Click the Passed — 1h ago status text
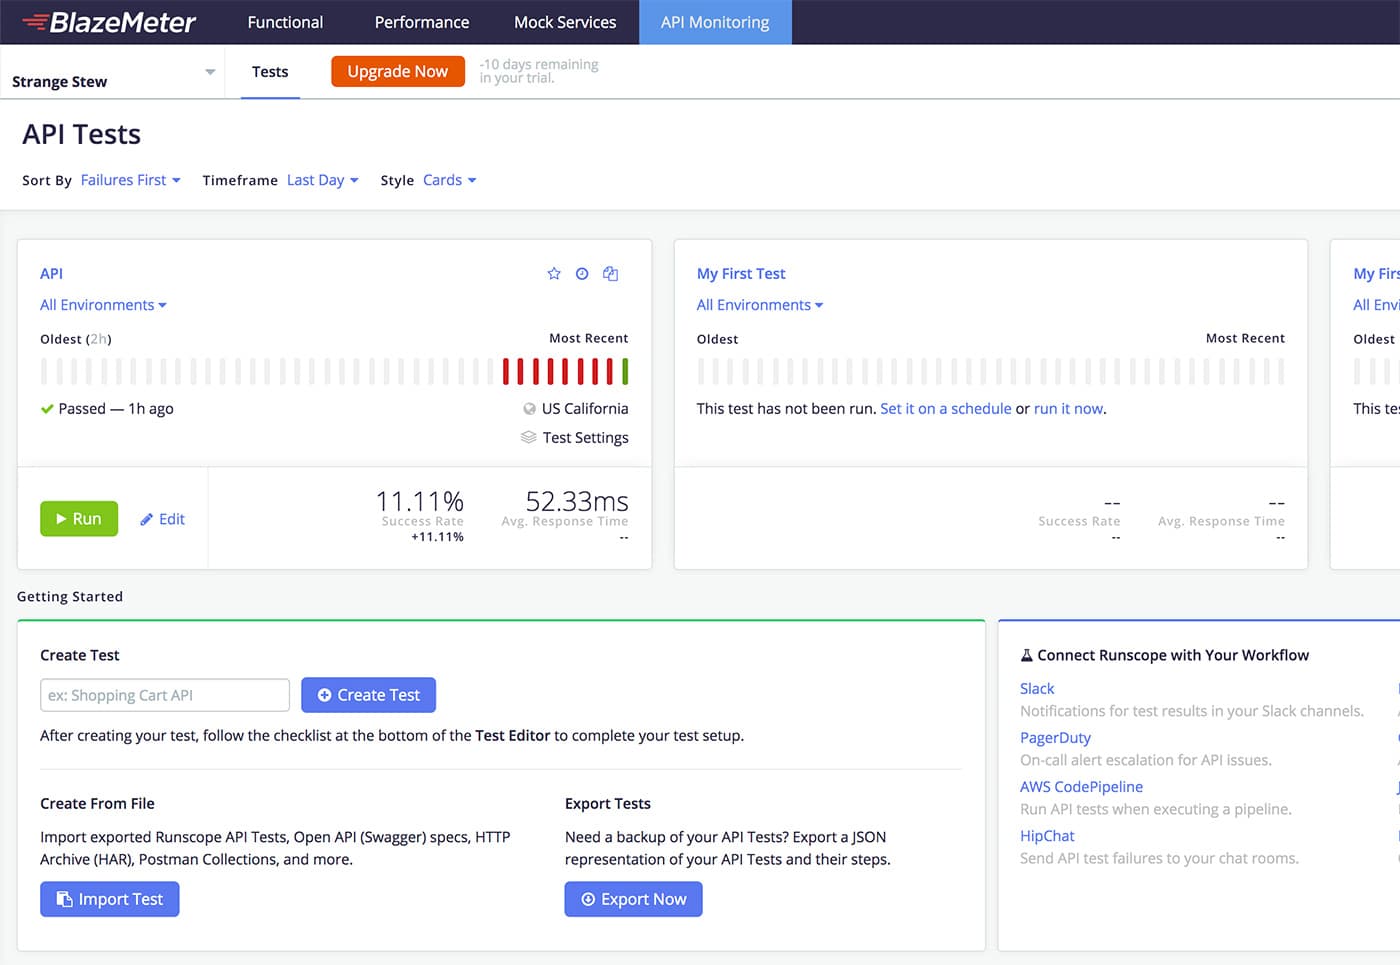This screenshot has width=1400, height=965. tap(116, 408)
